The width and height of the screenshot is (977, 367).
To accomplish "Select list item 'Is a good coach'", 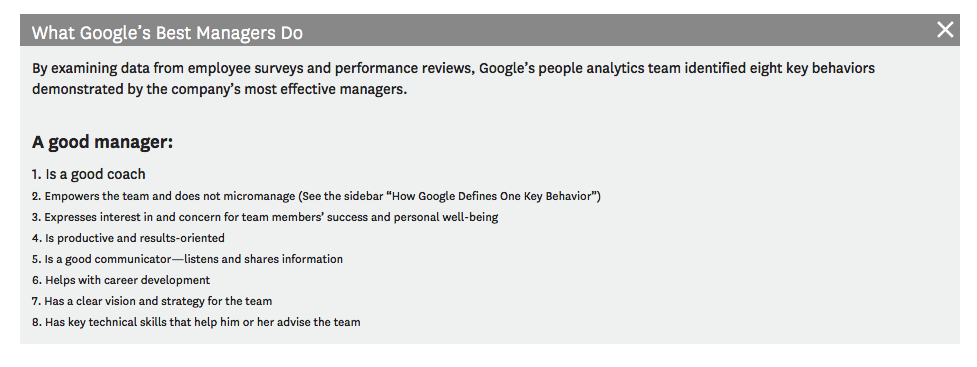I will (88, 174).
